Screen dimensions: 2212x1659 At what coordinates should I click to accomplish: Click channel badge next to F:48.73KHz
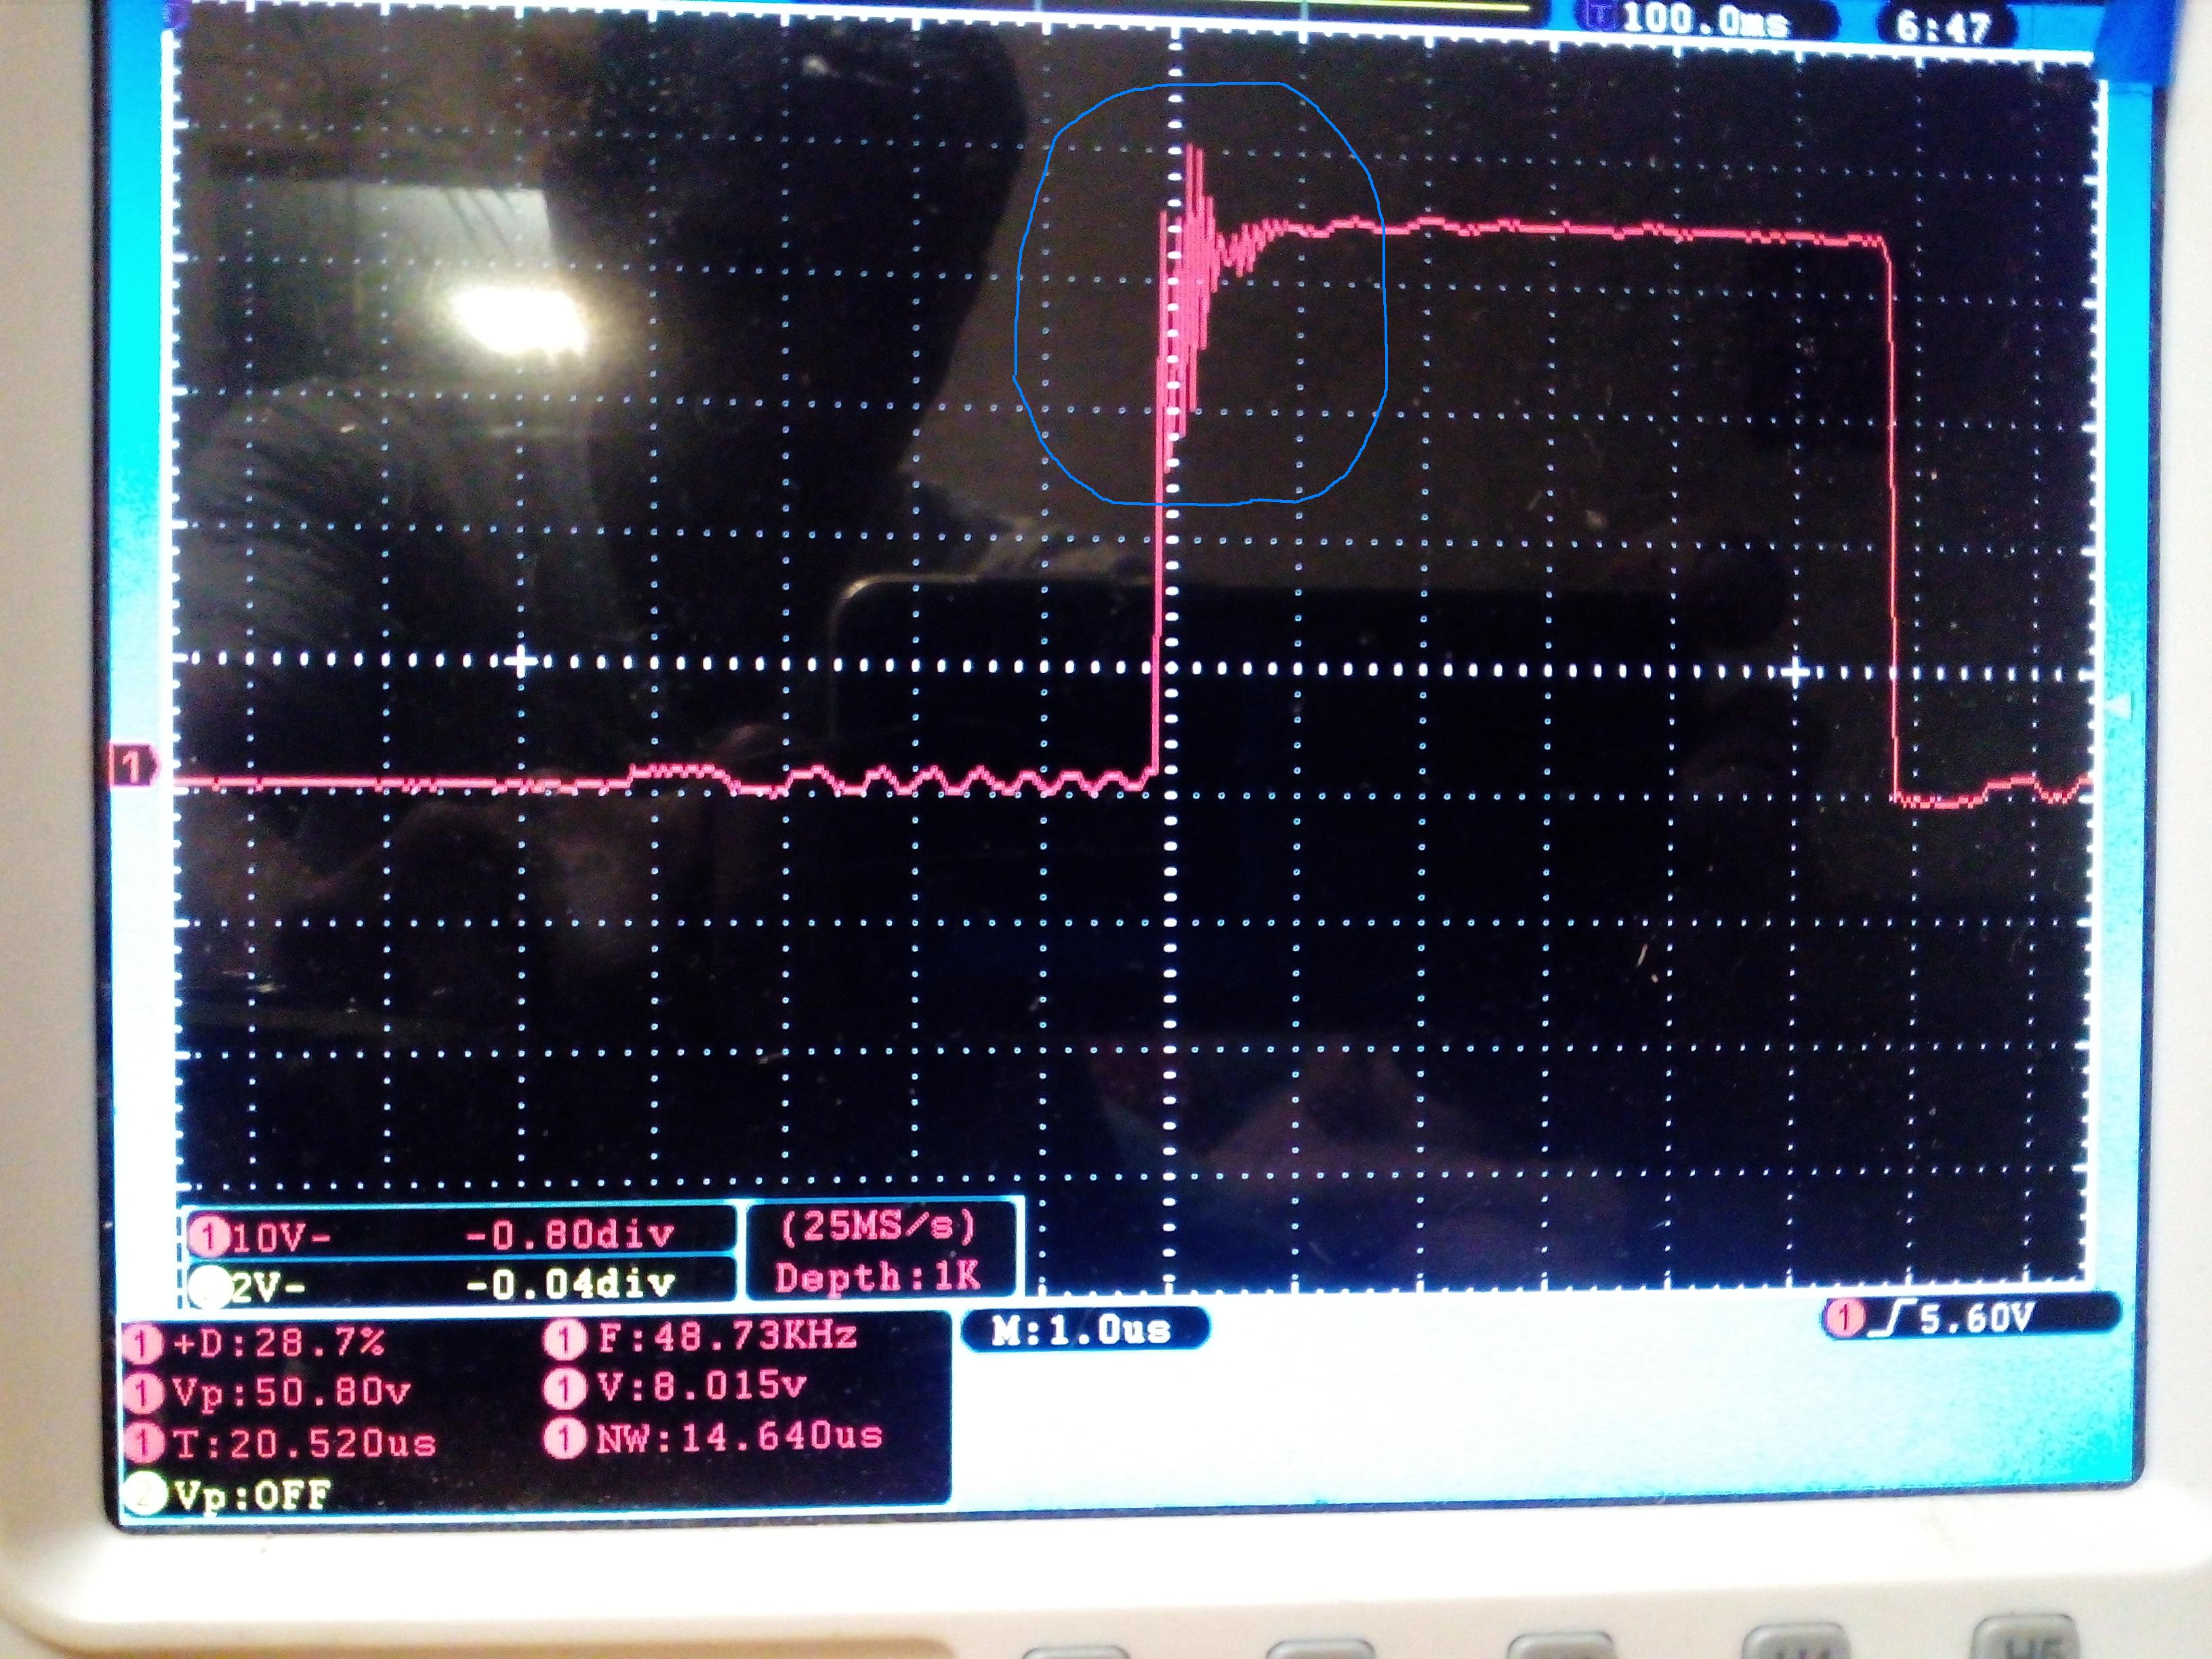[x=565, y=1338]
